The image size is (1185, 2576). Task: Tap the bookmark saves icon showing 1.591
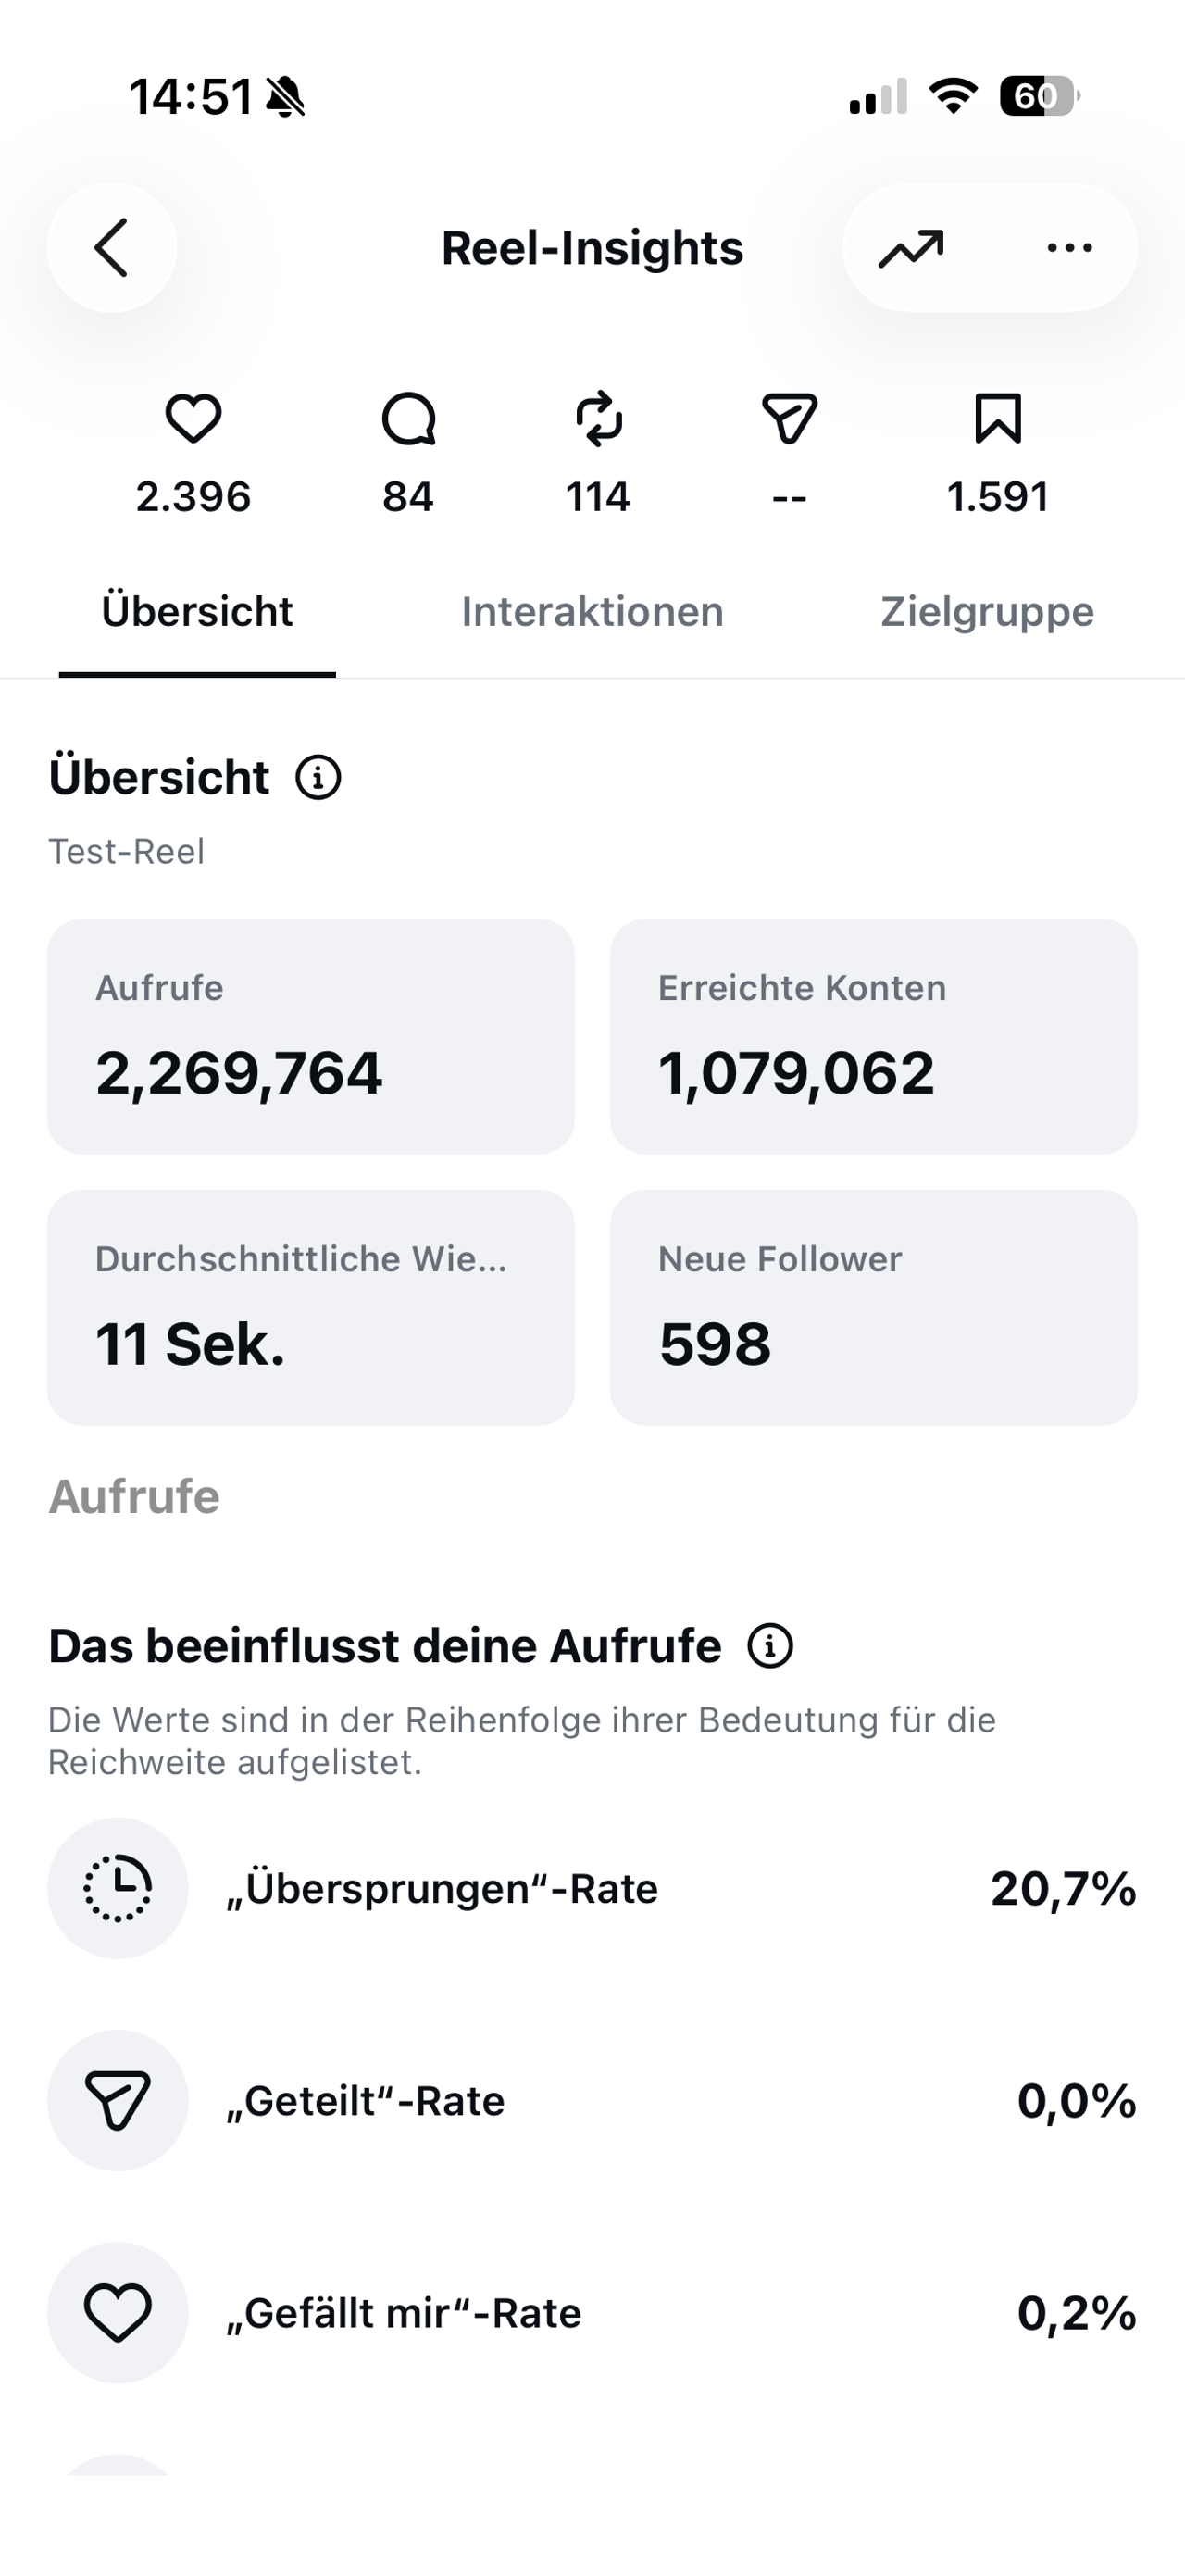997,418
